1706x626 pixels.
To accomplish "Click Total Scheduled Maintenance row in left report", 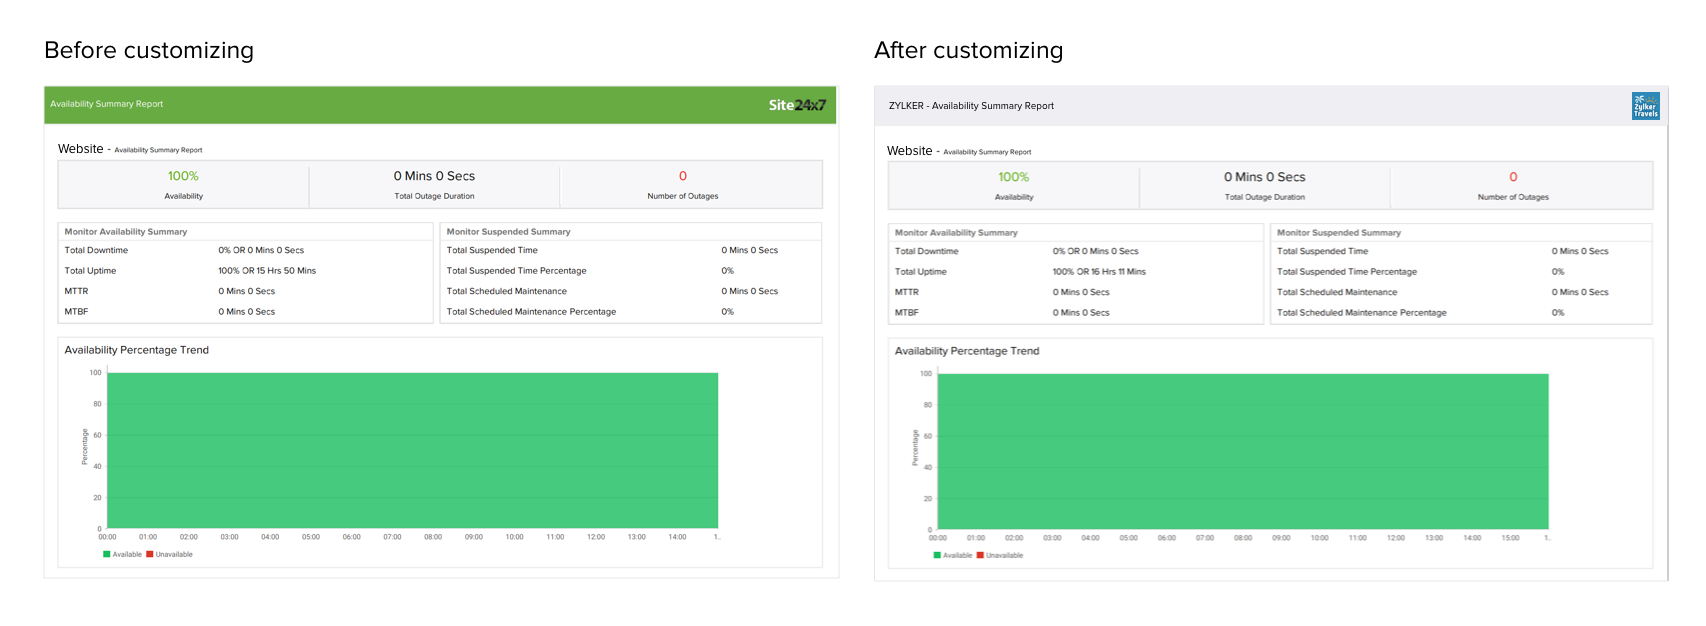I will pos(630,291).
